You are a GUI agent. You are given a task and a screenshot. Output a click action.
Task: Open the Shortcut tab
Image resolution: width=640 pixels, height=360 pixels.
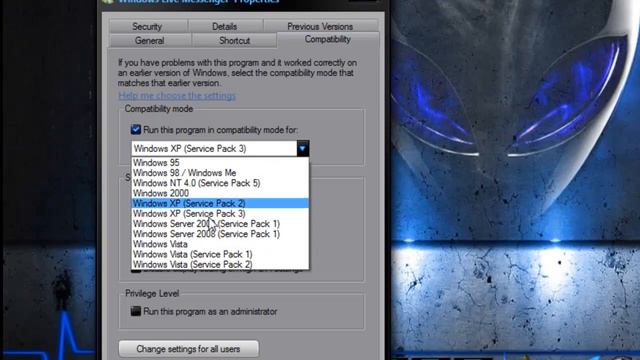(x=234, y=41)
